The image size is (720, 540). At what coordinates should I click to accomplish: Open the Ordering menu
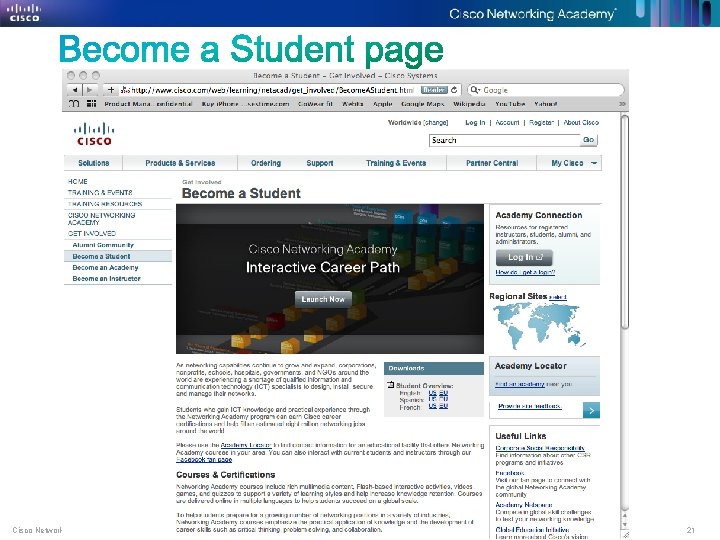click(x=266, y=163)
